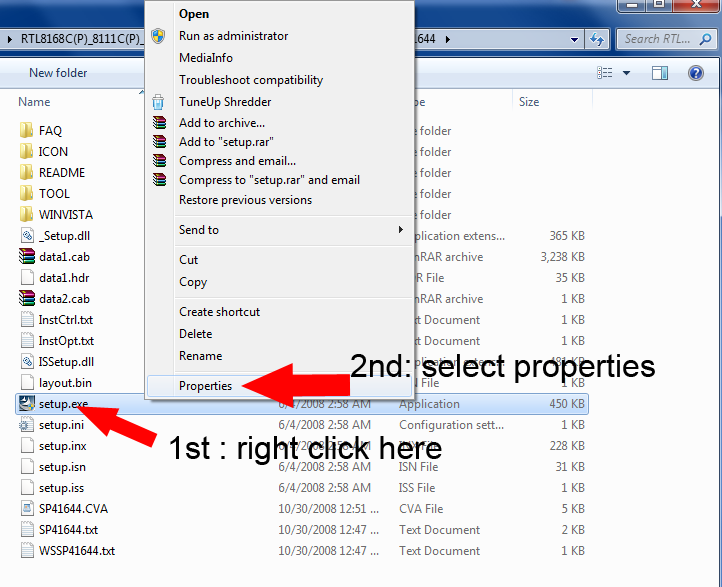Click the New folder button
Screen dimensions: 722x587
click(x=58, y=73)
